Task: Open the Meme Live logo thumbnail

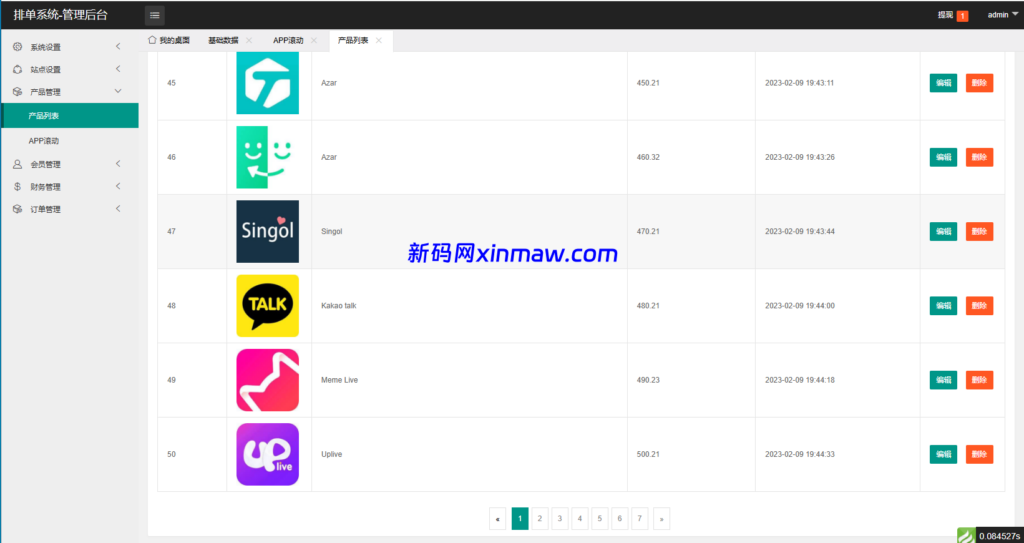Action: tap(267, 380)
